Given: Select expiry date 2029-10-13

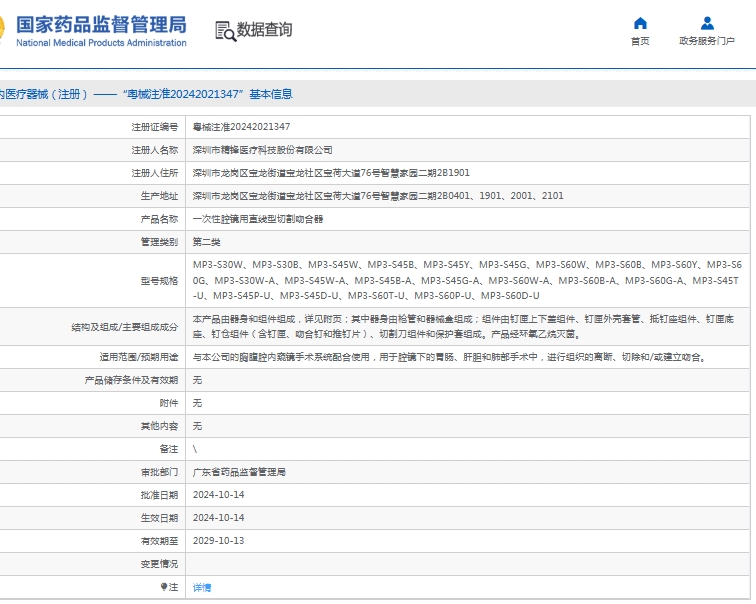Looking at the screenshot, I should [218, 541].
